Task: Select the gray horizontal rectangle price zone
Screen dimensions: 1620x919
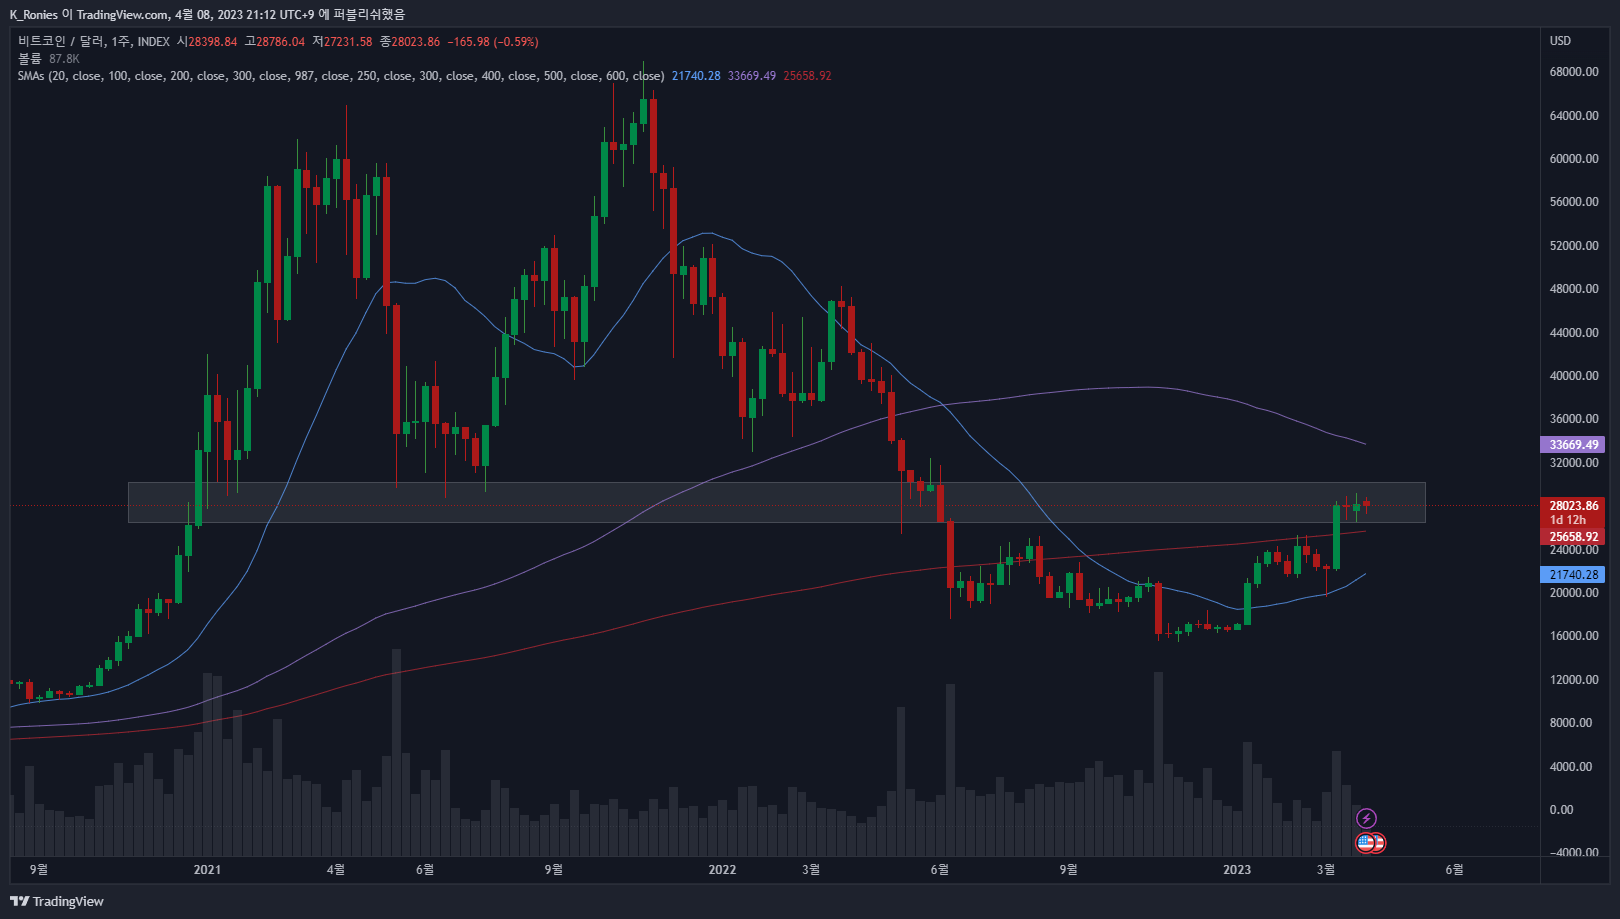Action: pyautogui.click(x=776, y=502)
